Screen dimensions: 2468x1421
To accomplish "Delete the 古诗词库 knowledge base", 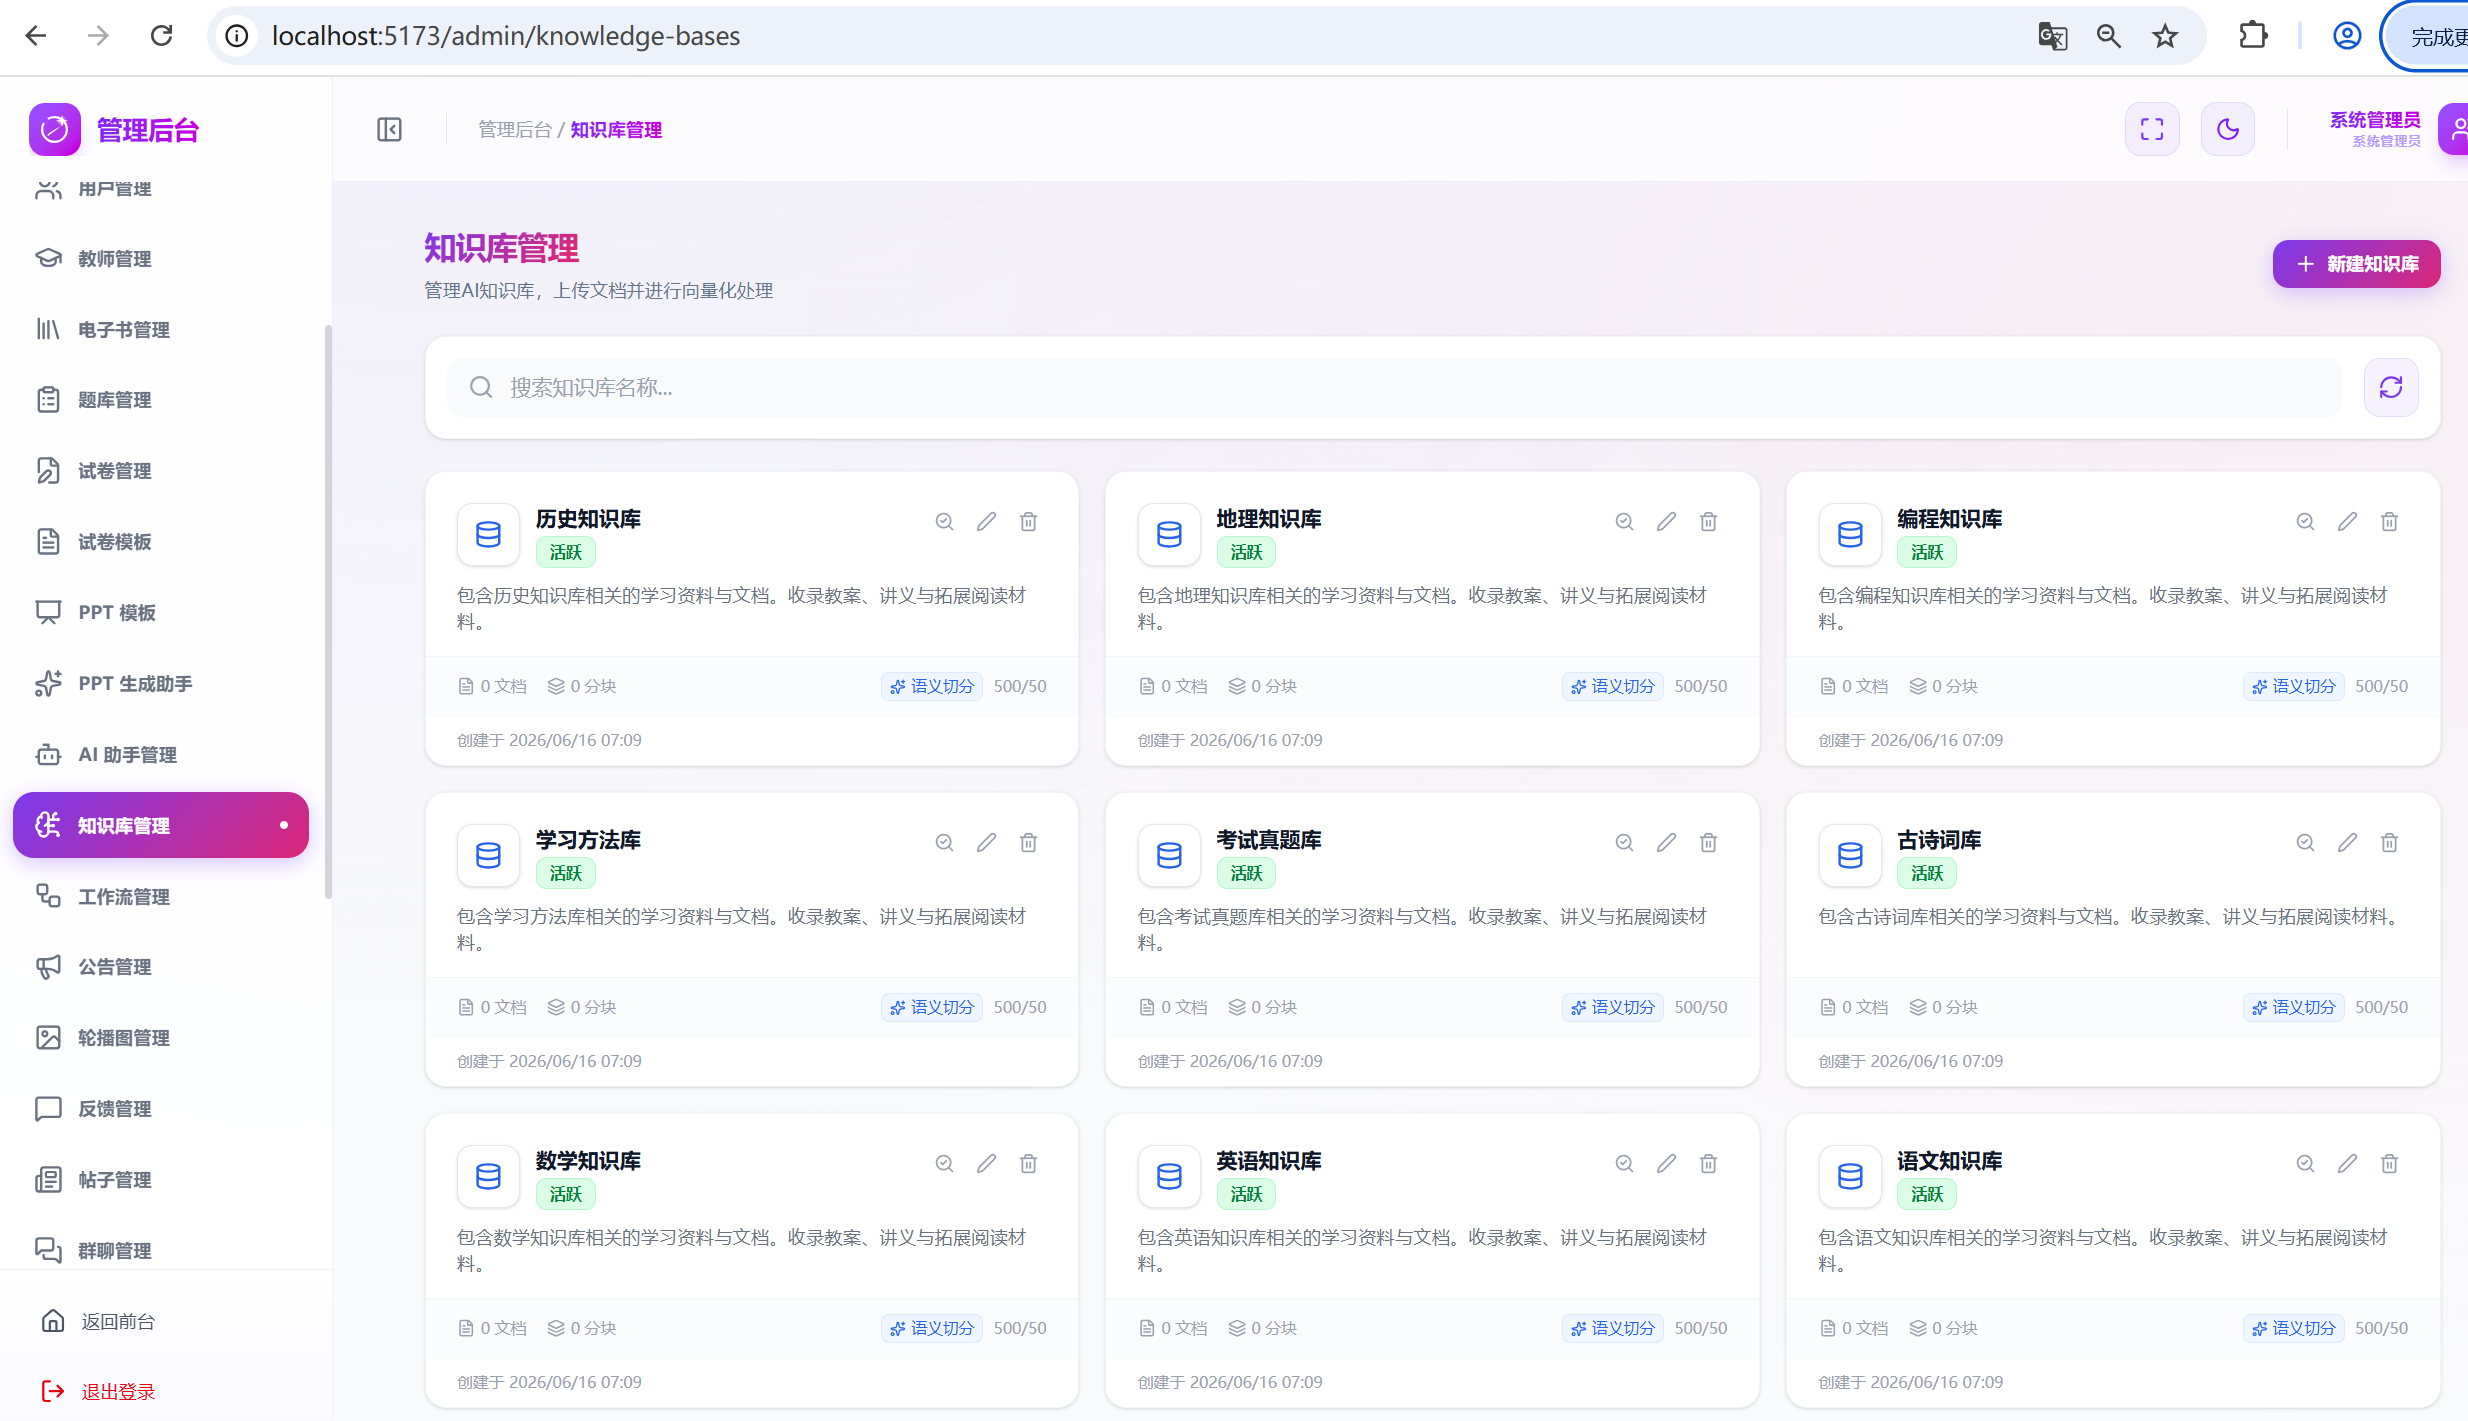I will 2389,842.
